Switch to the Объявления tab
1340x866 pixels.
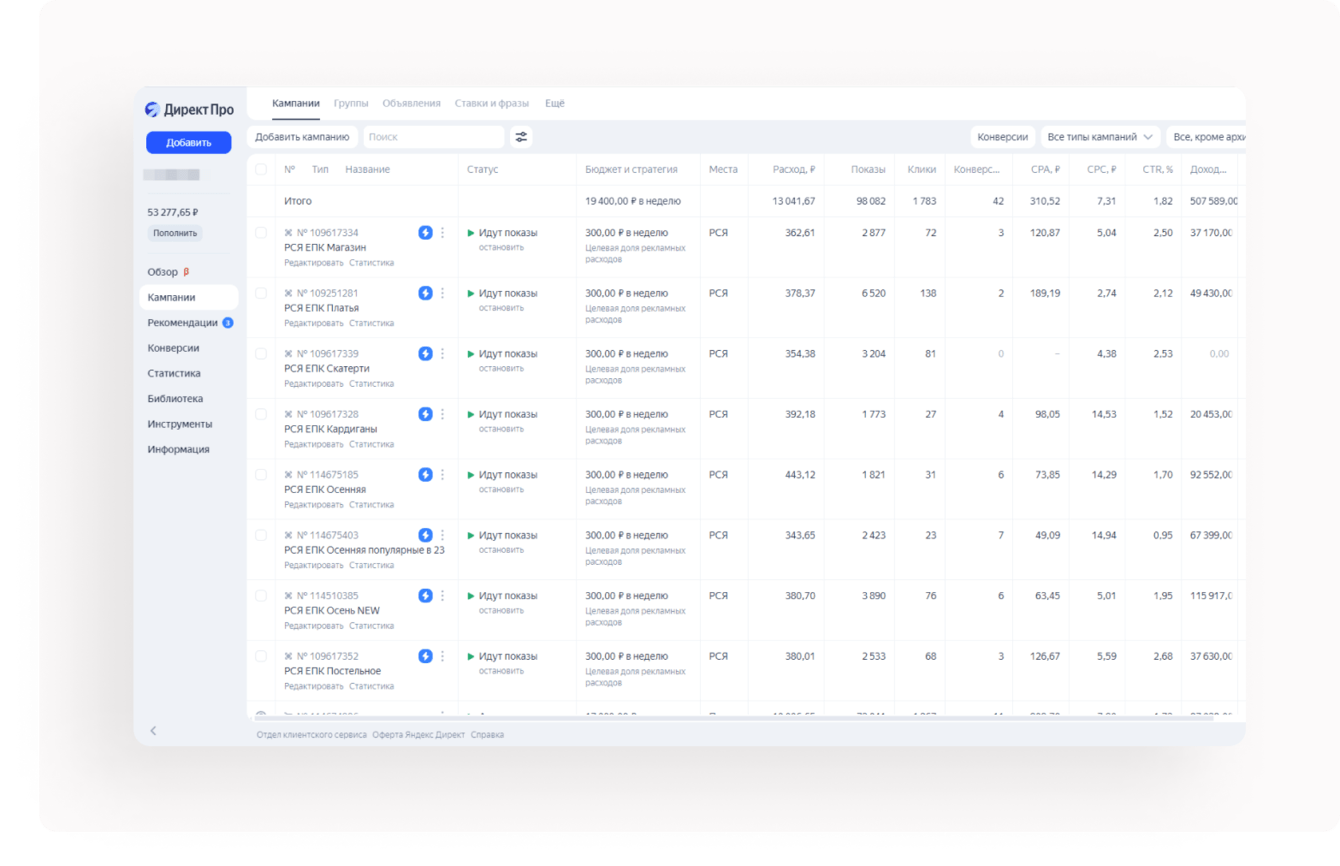411,103
